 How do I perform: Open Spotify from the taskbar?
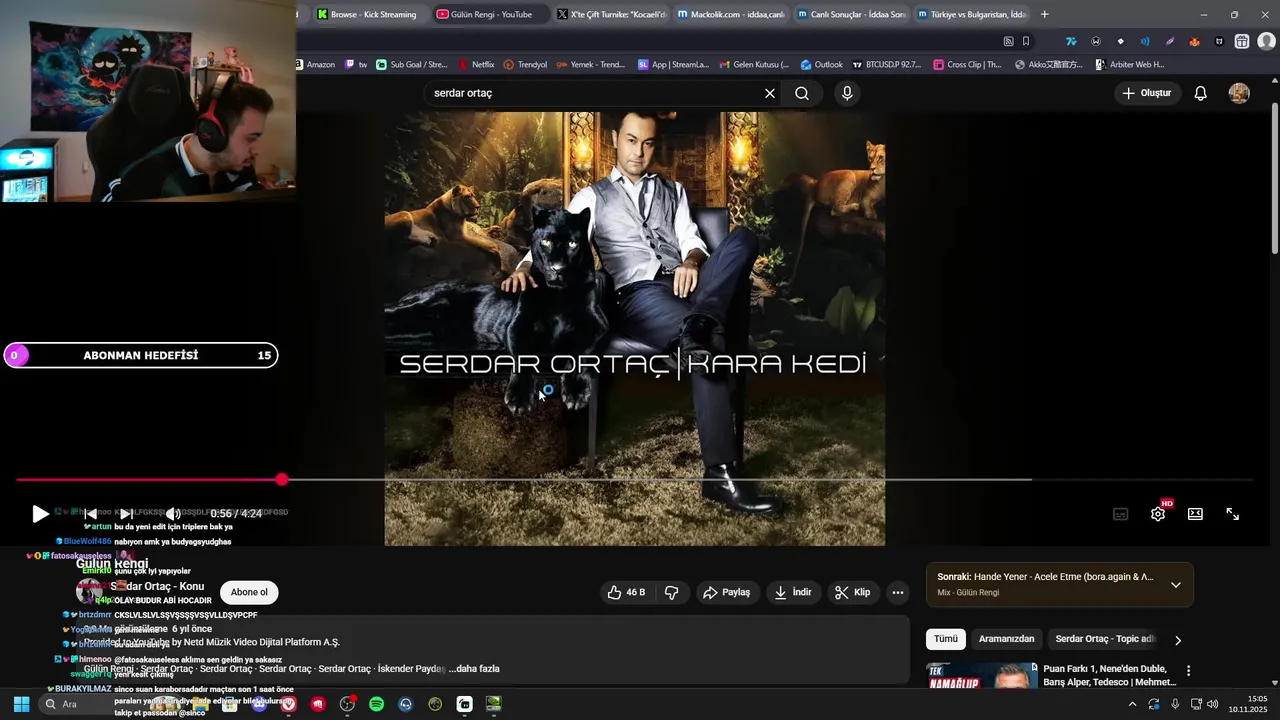coord(376,704)
